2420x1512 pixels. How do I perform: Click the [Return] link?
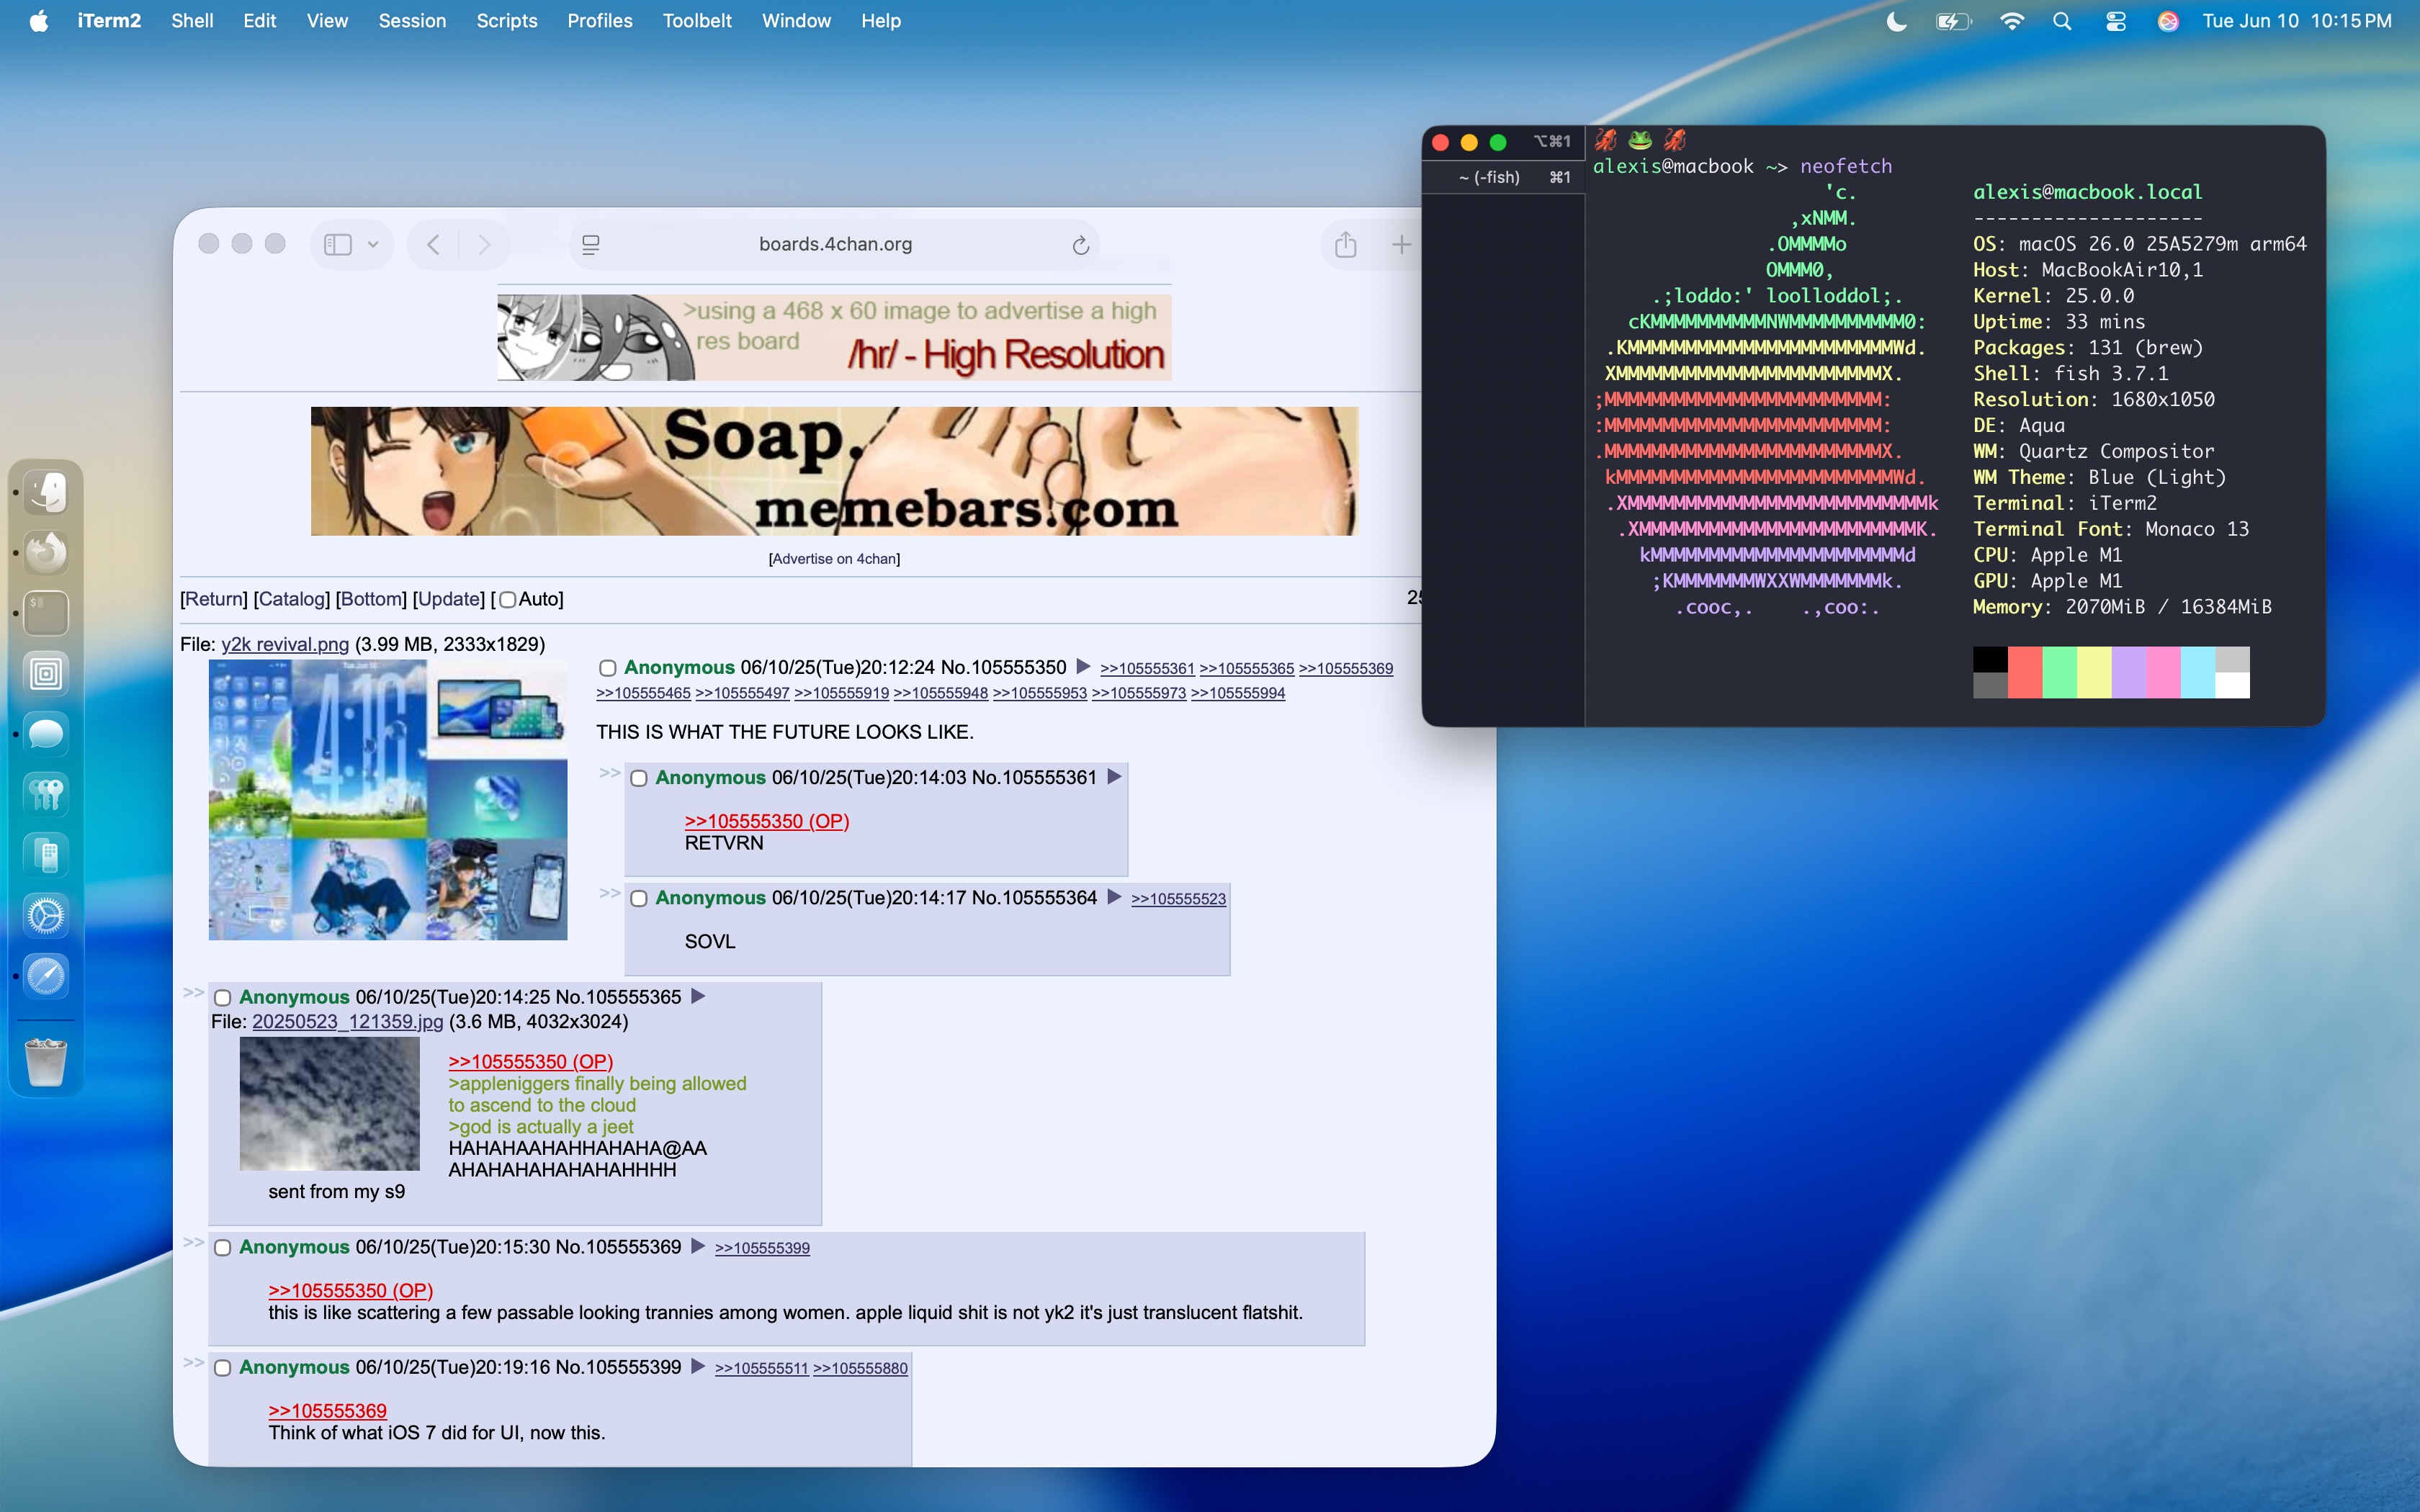click(214, 599)
